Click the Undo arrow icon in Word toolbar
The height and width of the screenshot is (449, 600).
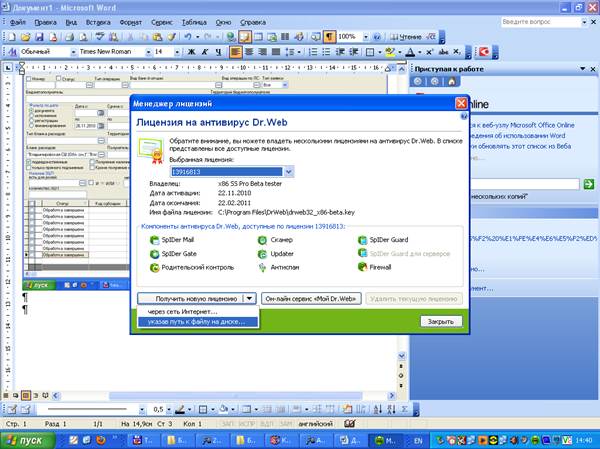[188, 37]
